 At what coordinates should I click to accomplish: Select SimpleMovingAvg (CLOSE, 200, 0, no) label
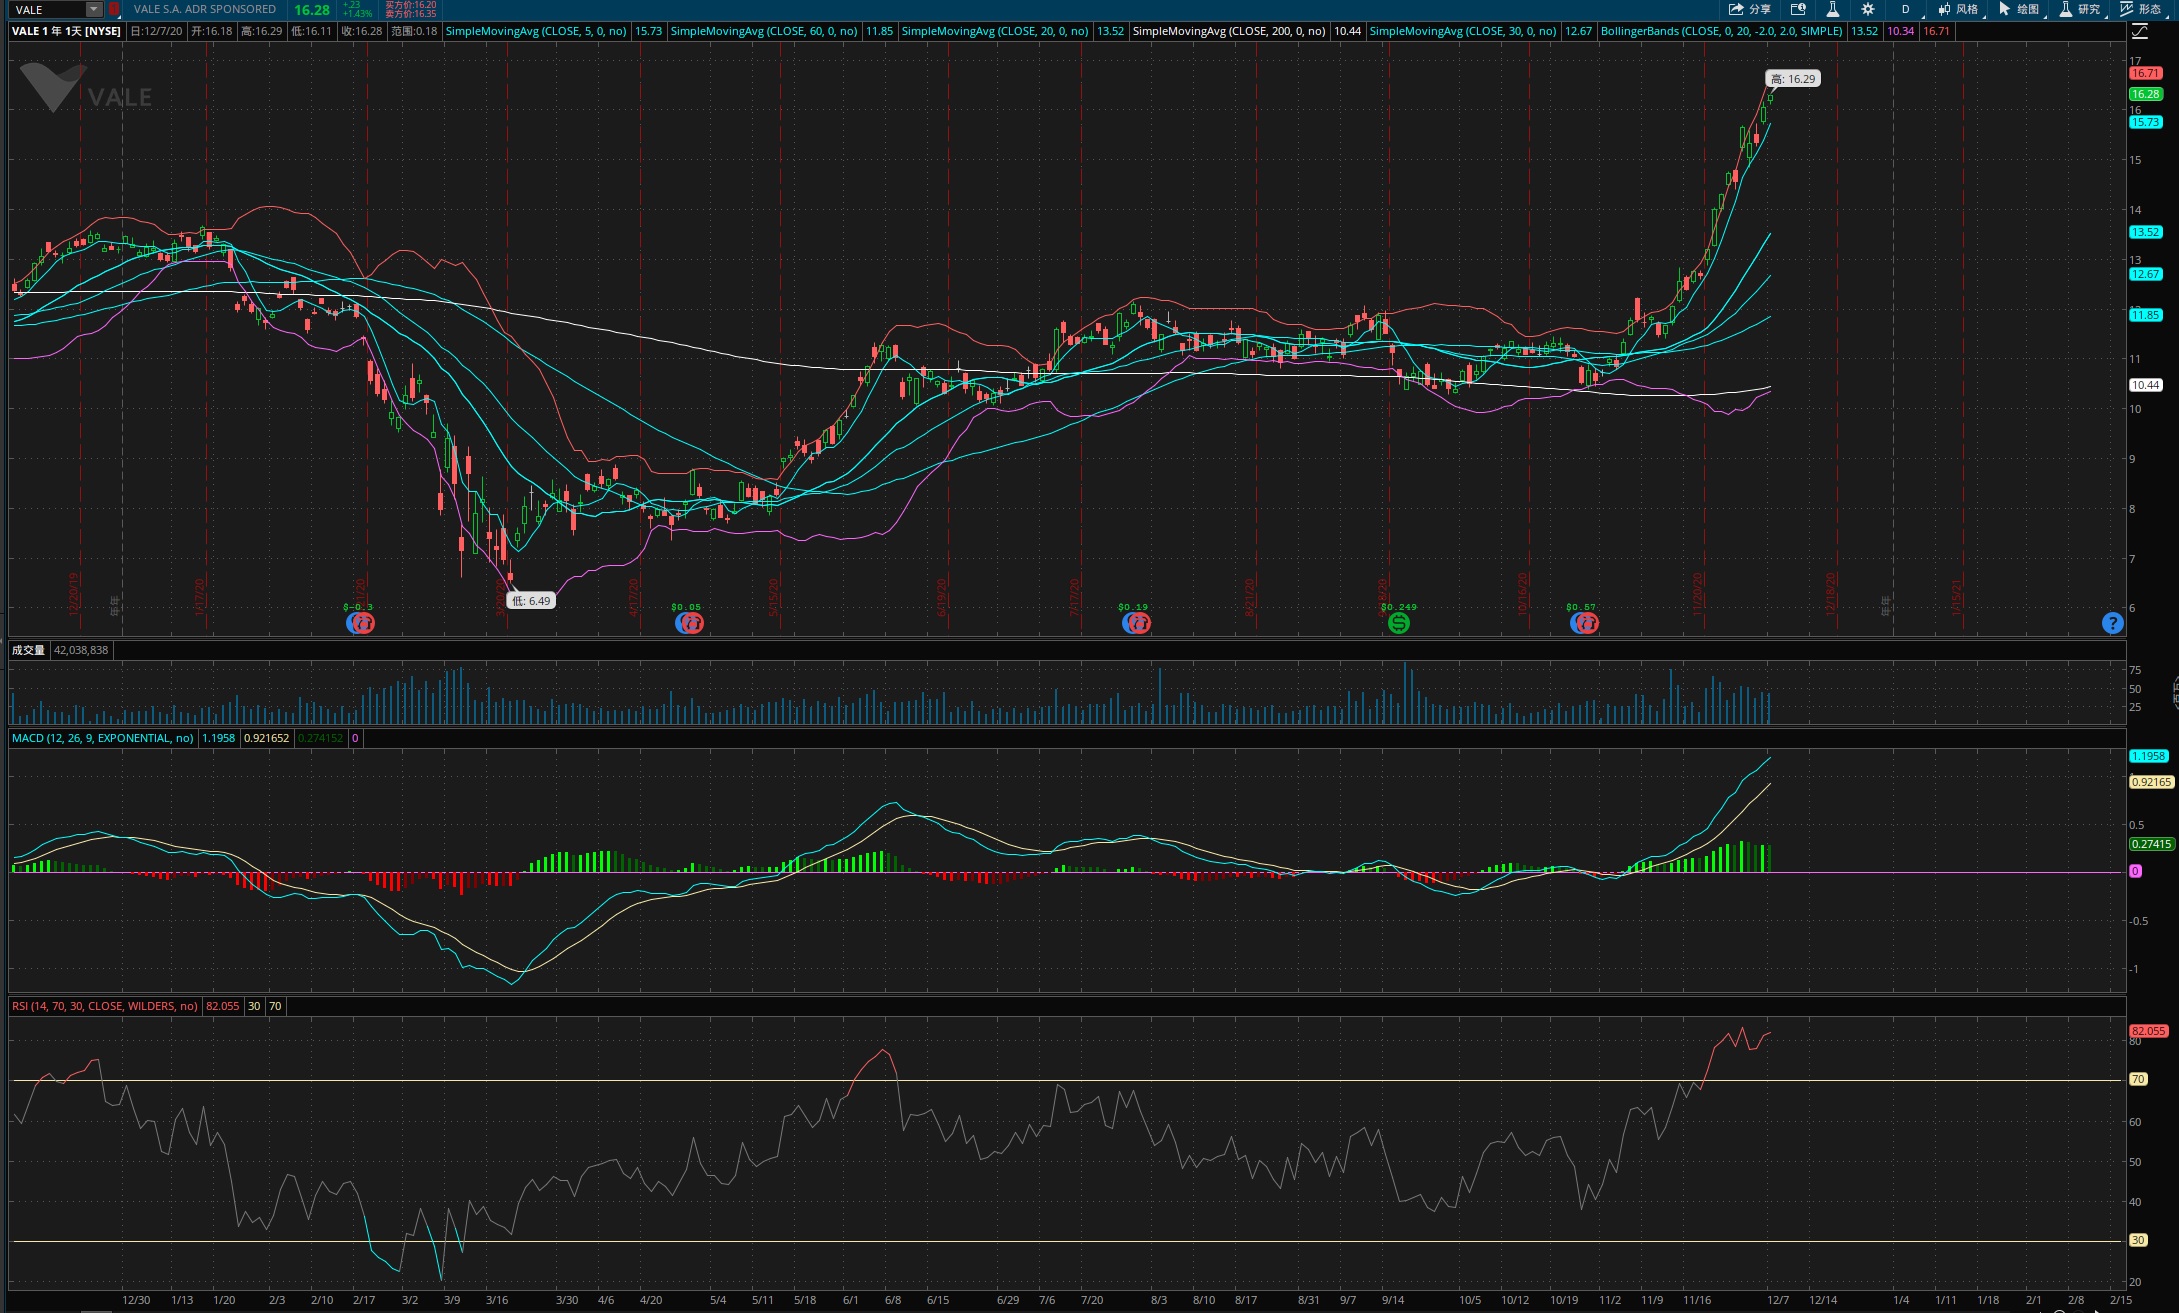point(1229,31)
